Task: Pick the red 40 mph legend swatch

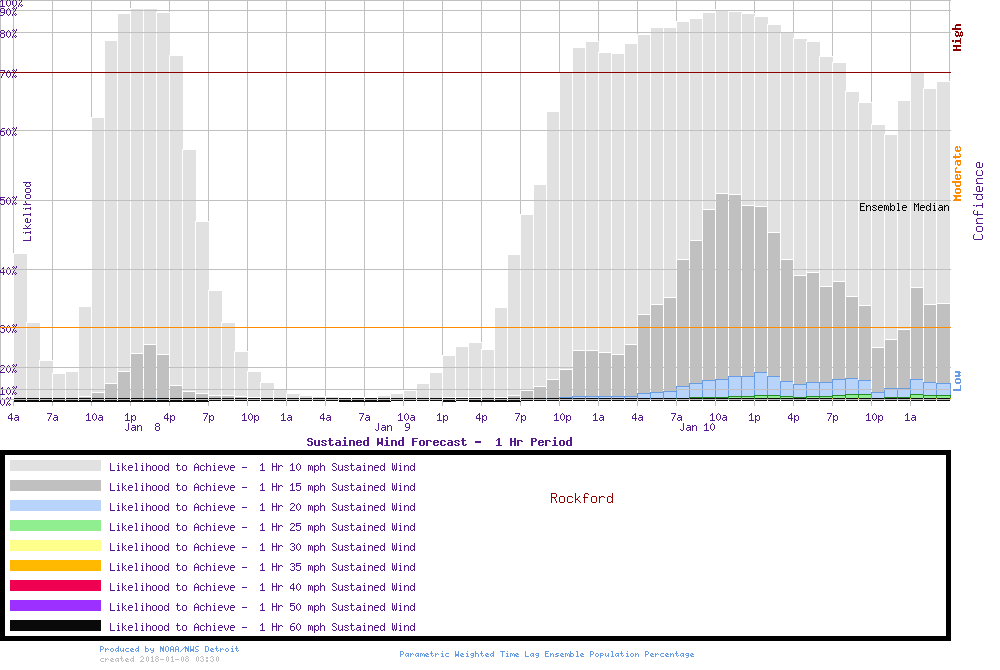Action: (x=55, y=586)
